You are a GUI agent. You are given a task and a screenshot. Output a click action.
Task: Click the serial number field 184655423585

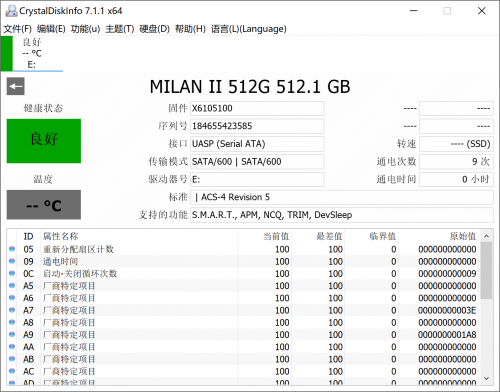257,126
